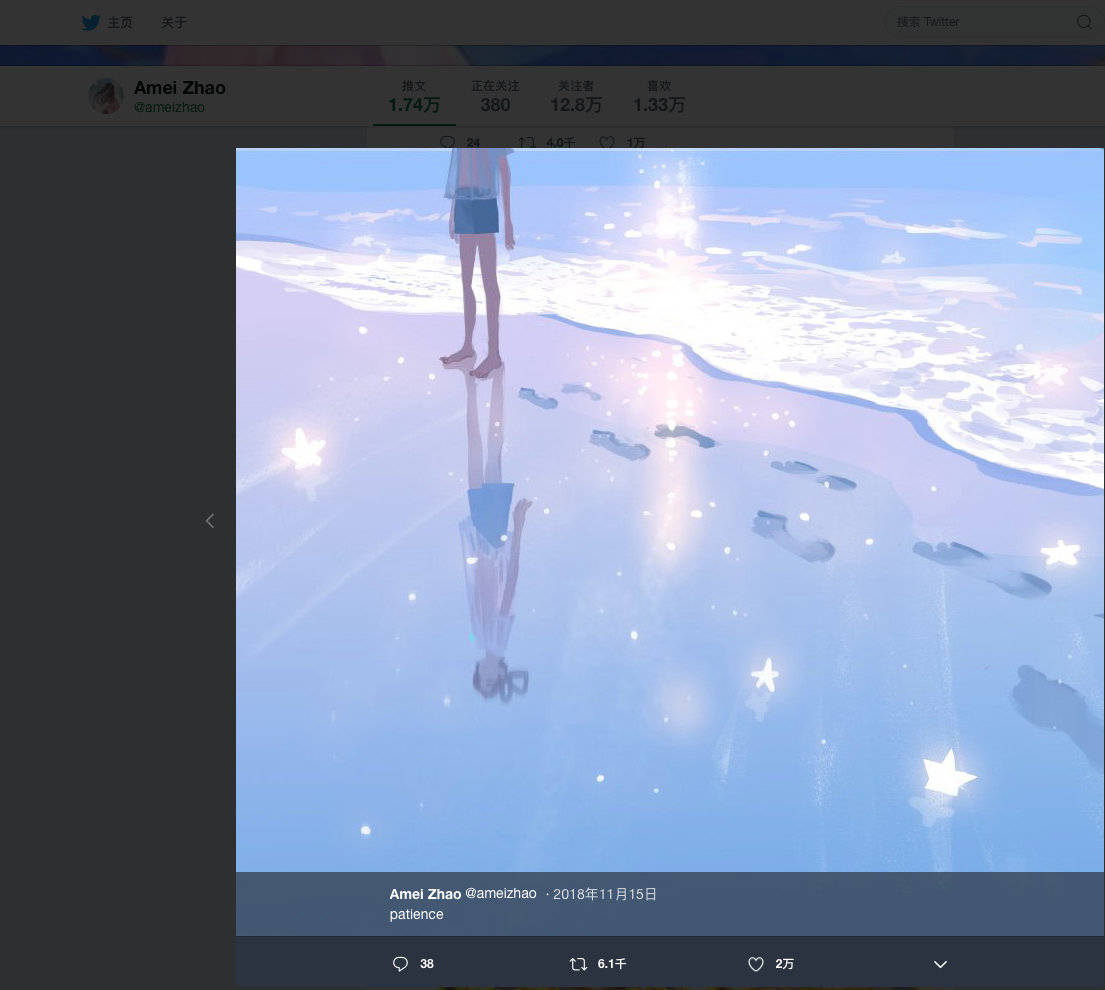Open the Amei Zhao profile name link
Image resolution: width=1105 pixels, height=990 pixels.
180,88
